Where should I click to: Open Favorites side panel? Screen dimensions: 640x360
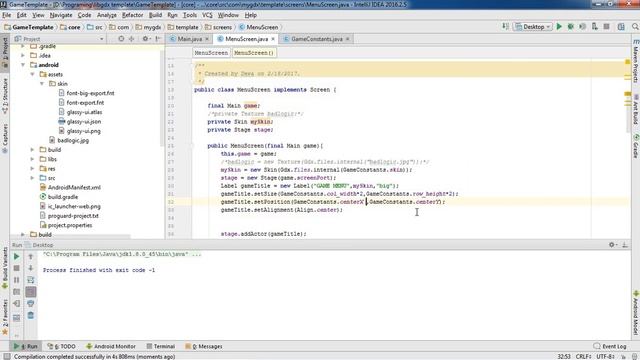click(x=5, y=317)
